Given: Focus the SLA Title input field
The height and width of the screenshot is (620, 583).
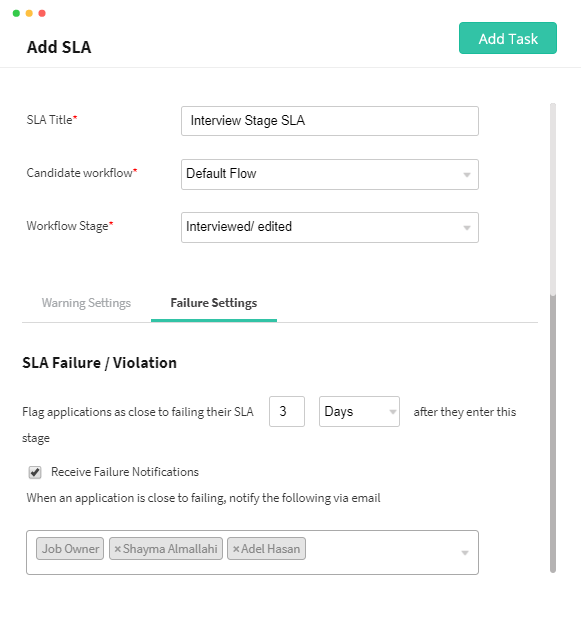Looking at the screenshot, I should (330, 121).
